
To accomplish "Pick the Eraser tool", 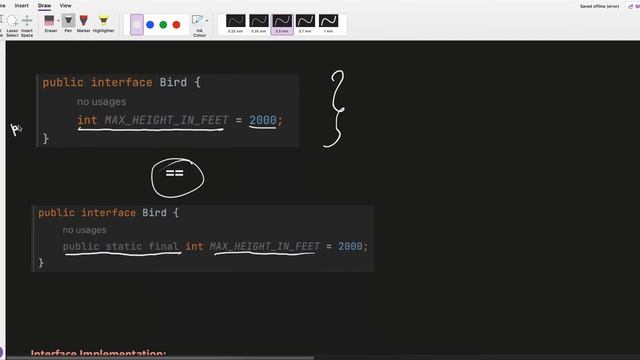I will 50,24.
